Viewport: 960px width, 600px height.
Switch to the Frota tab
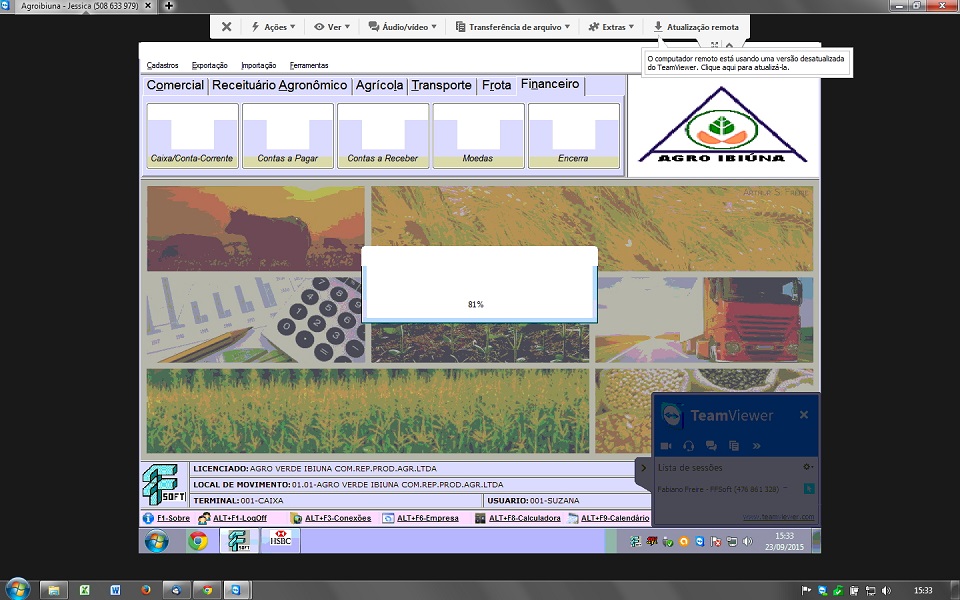point(496,85)
